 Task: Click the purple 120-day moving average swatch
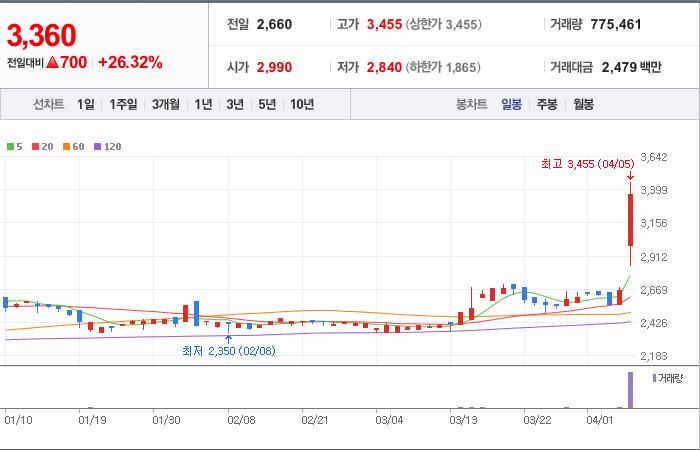[98, 146]
